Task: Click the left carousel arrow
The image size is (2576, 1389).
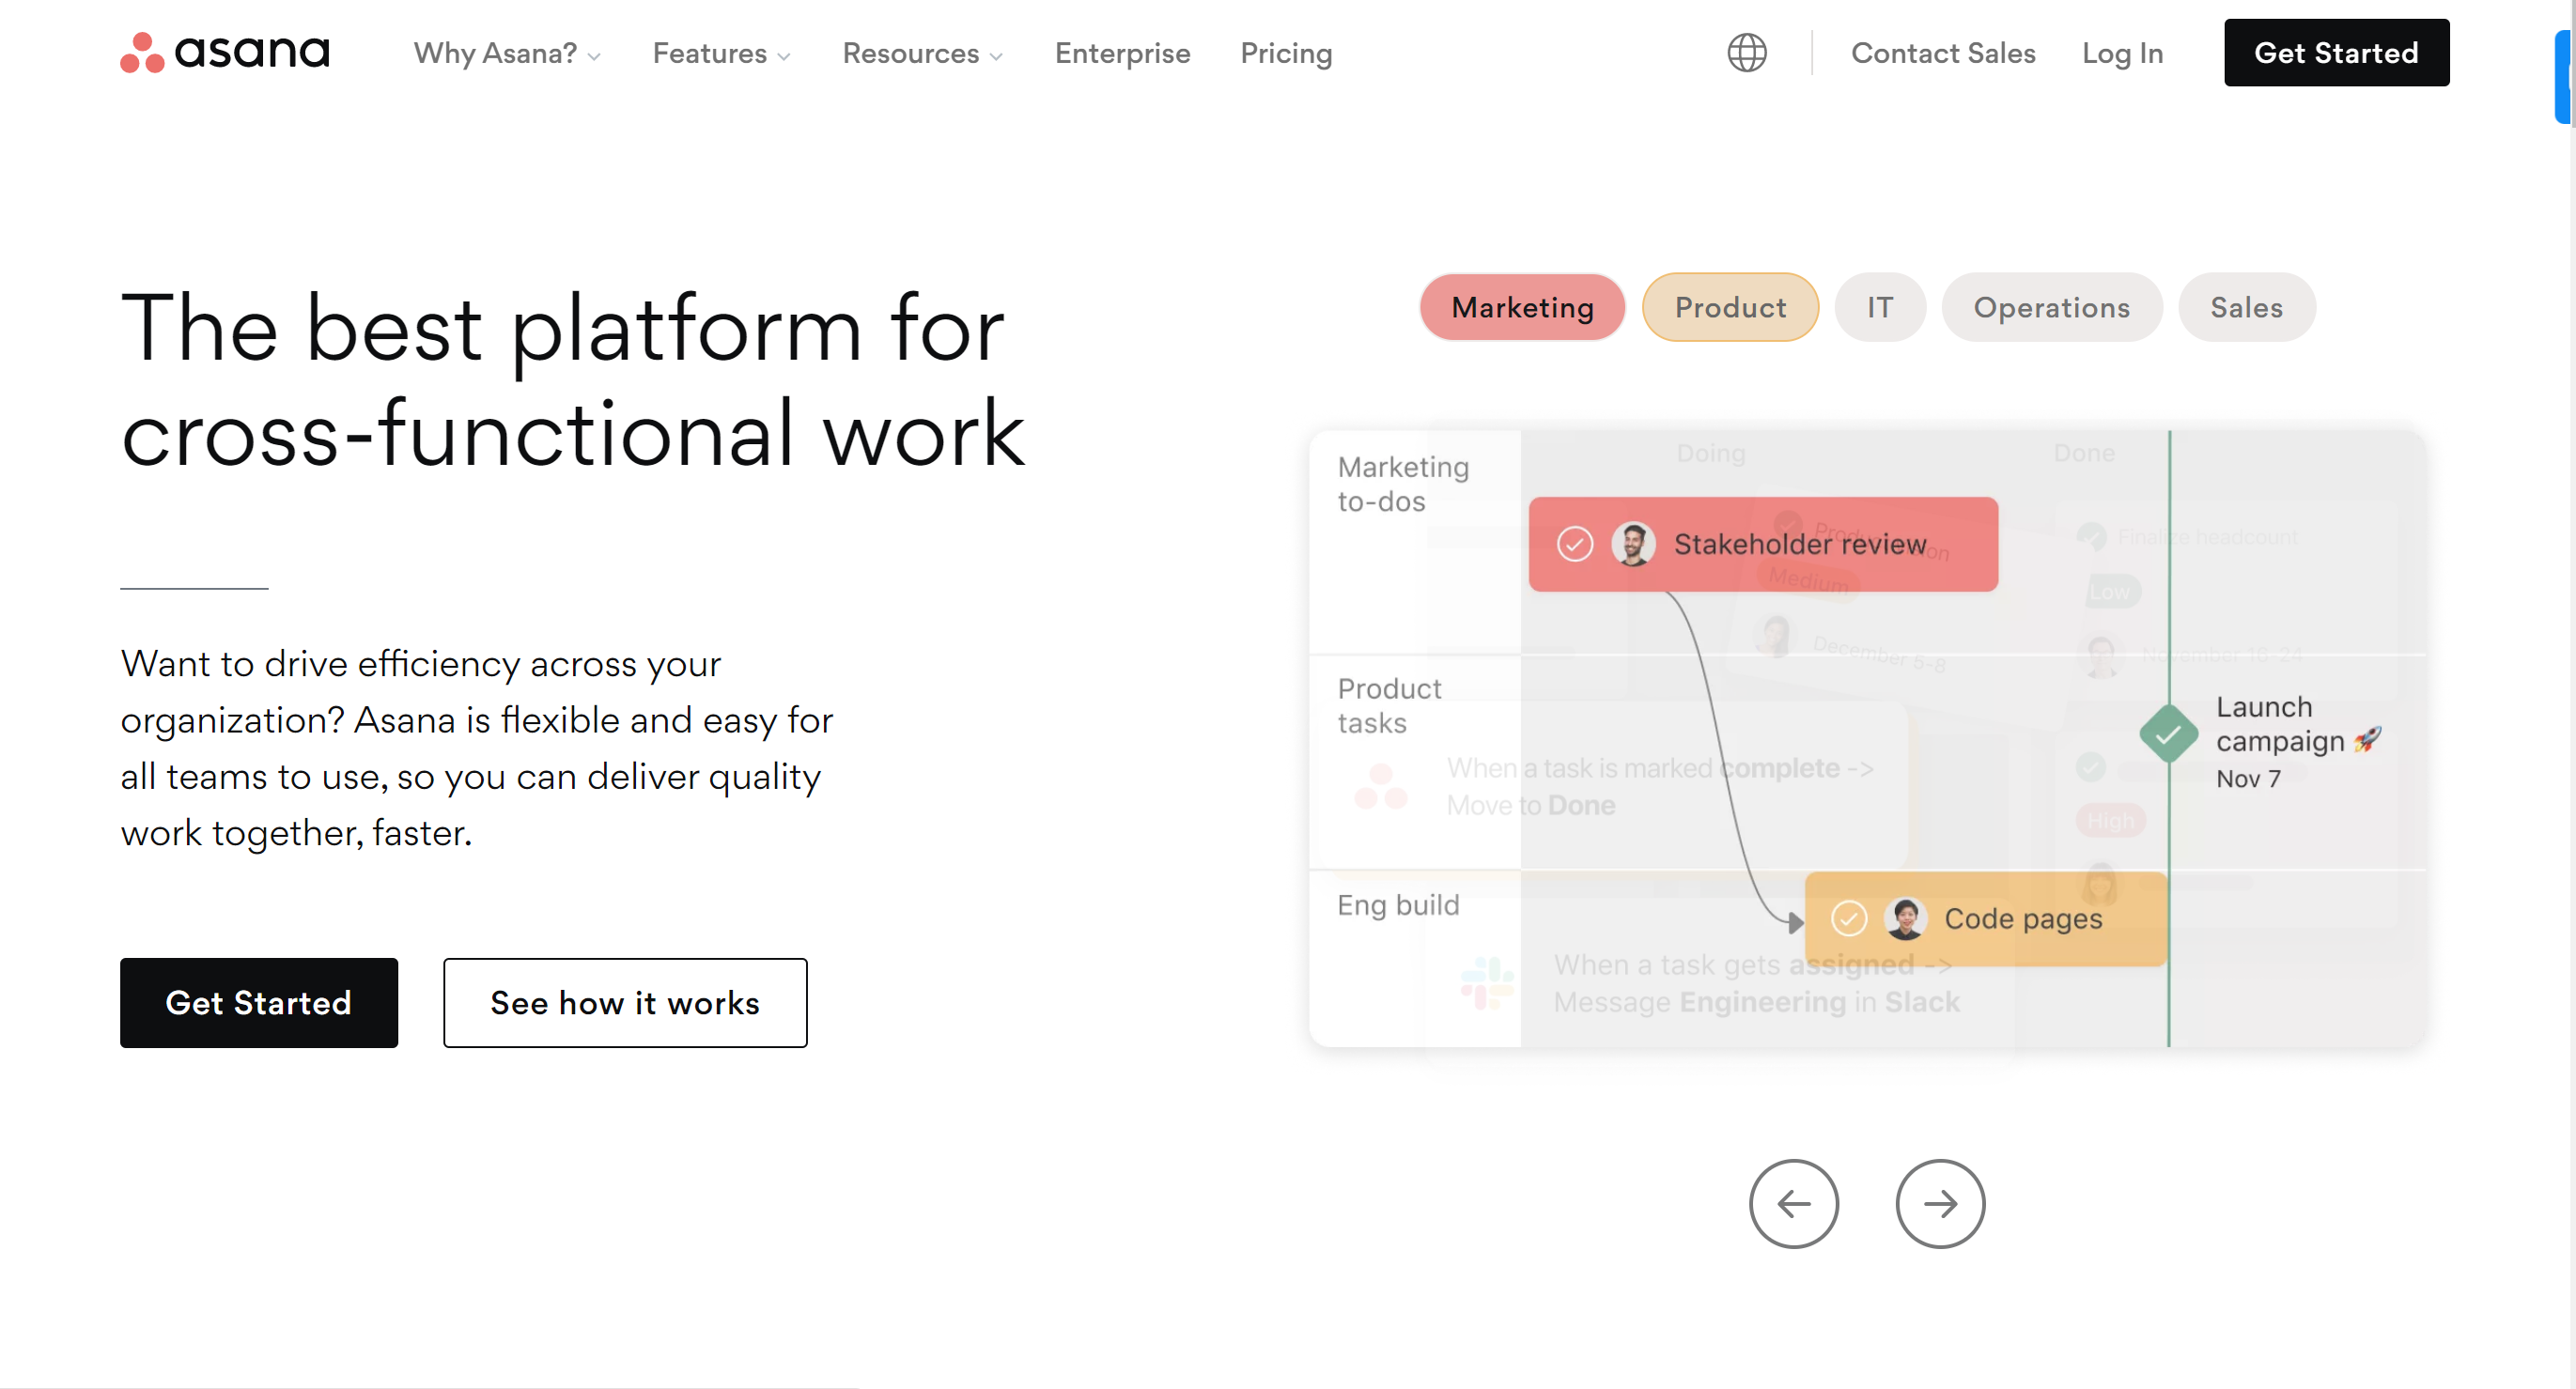Action: tap(1794, 1204)
